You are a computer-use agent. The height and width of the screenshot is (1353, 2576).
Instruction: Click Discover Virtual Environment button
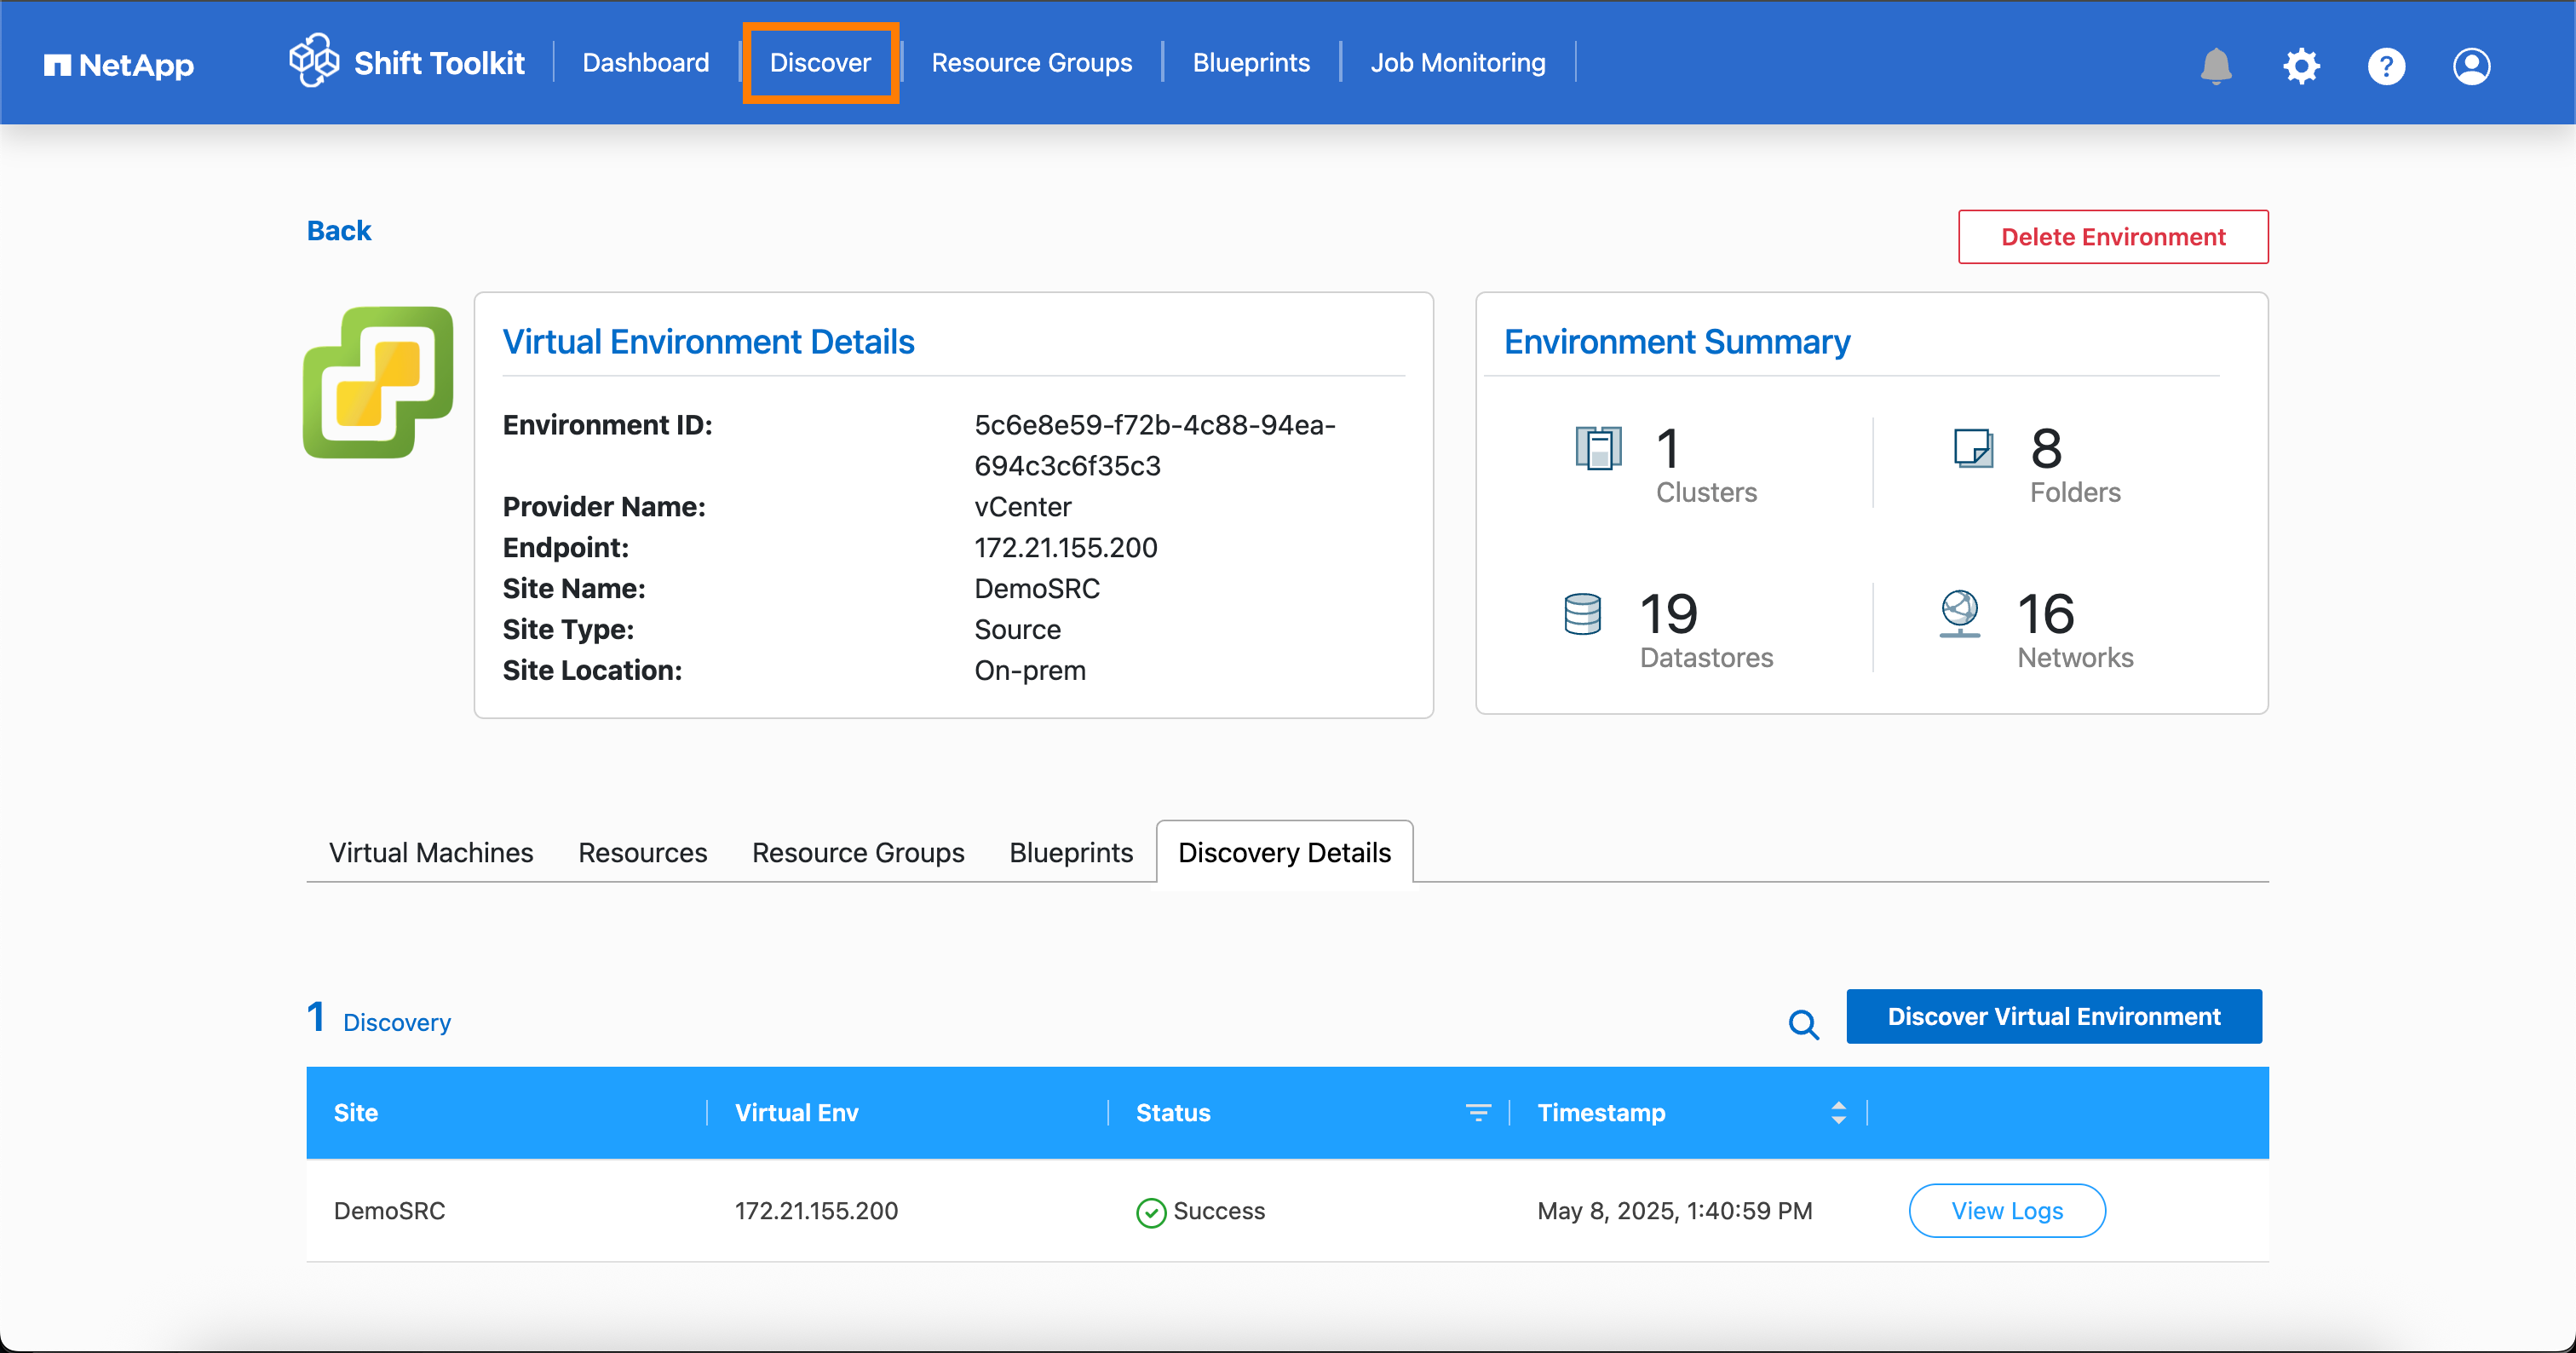point(2054,1017)
